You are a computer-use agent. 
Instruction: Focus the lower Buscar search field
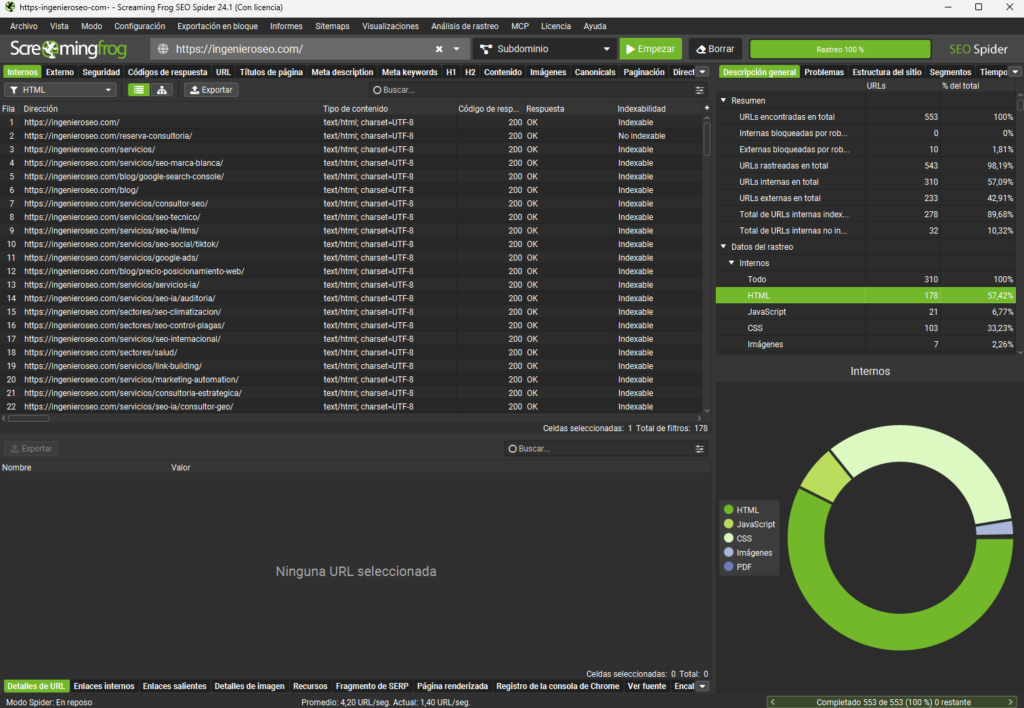pyautogui.click(x=600, y=449)
